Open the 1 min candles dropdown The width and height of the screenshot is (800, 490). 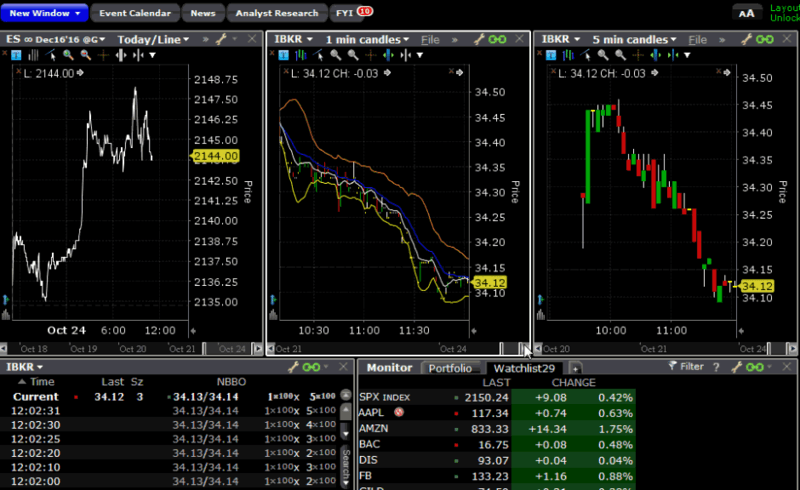coord(367,39)
